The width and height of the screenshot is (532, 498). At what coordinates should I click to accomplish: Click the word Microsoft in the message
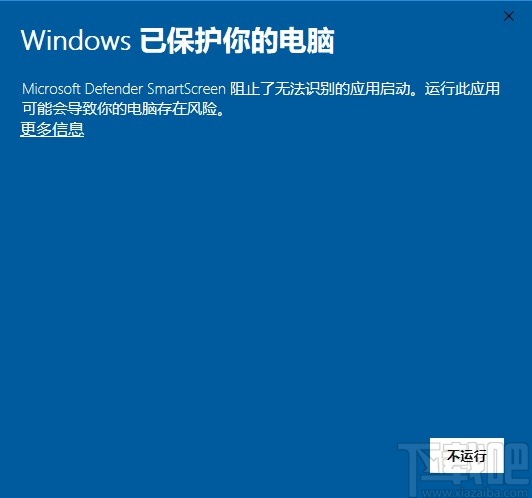pos(51,89)
